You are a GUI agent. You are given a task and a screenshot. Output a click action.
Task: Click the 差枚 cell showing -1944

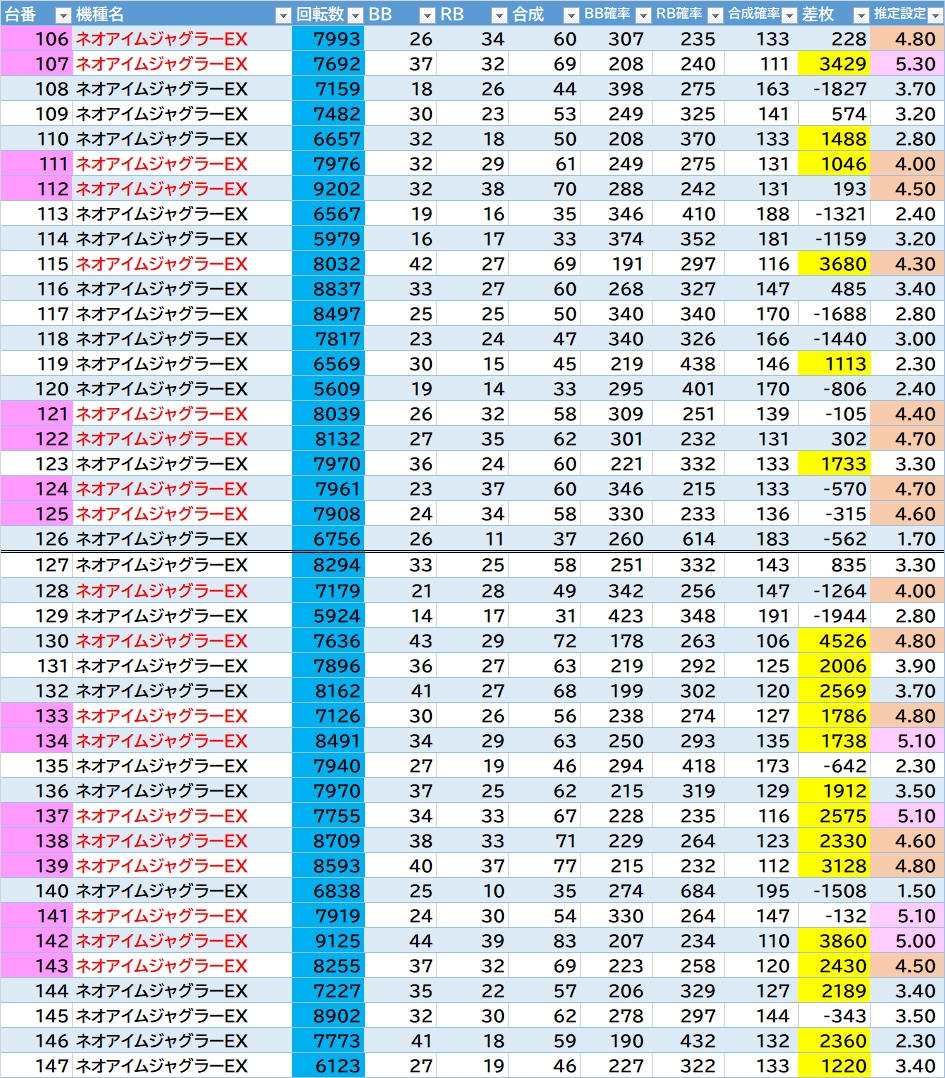834,616
